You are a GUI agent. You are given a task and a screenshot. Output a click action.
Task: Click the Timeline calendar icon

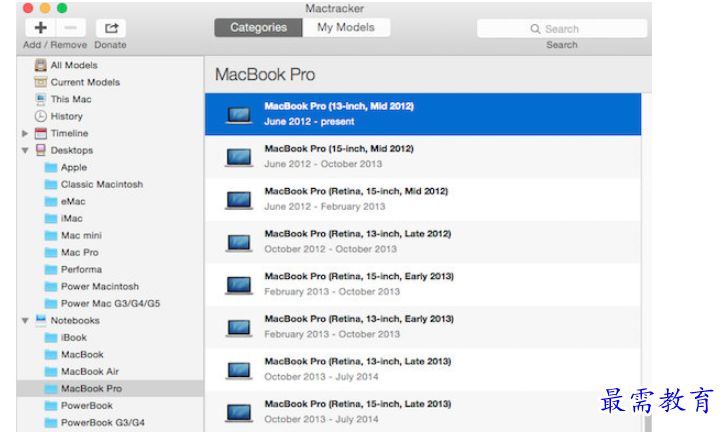point(41,133)
